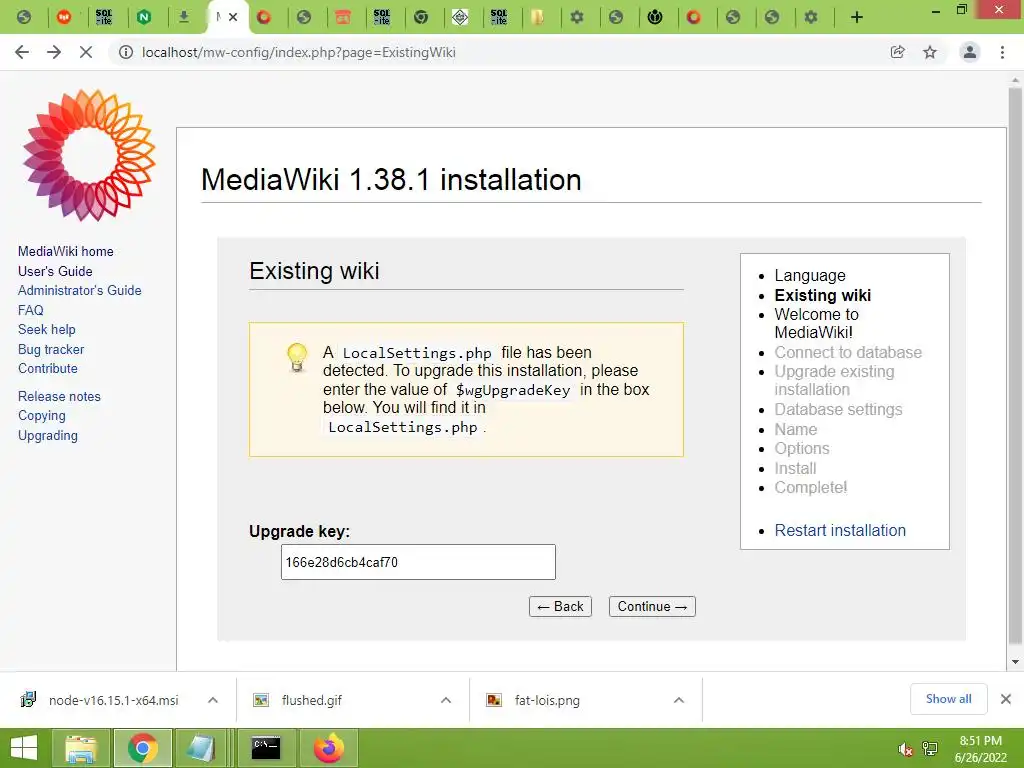Viewport: 1024px width, 768px height.
Task: Click the Install step
Action: 795,468
